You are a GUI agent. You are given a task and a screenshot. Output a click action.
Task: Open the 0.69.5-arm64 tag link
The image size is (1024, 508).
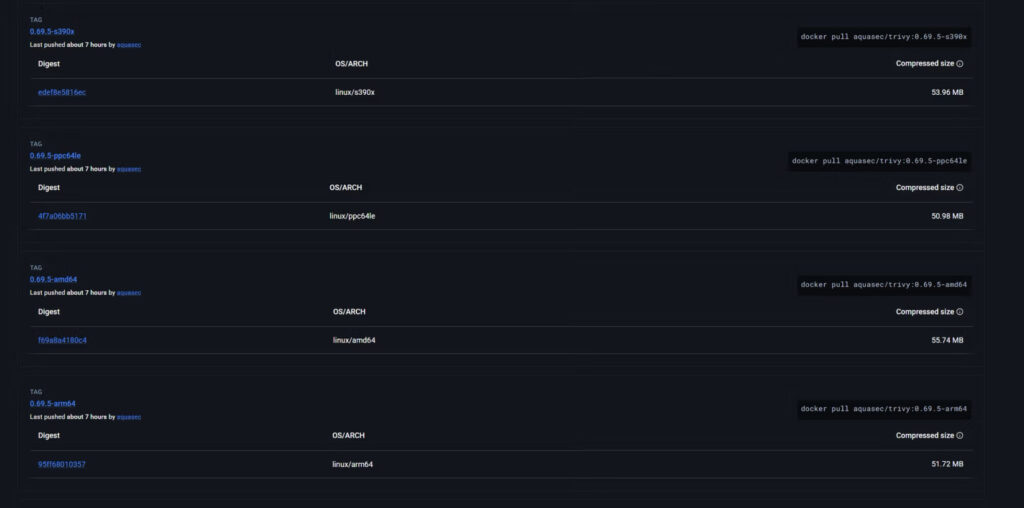(x=53, y=404)
